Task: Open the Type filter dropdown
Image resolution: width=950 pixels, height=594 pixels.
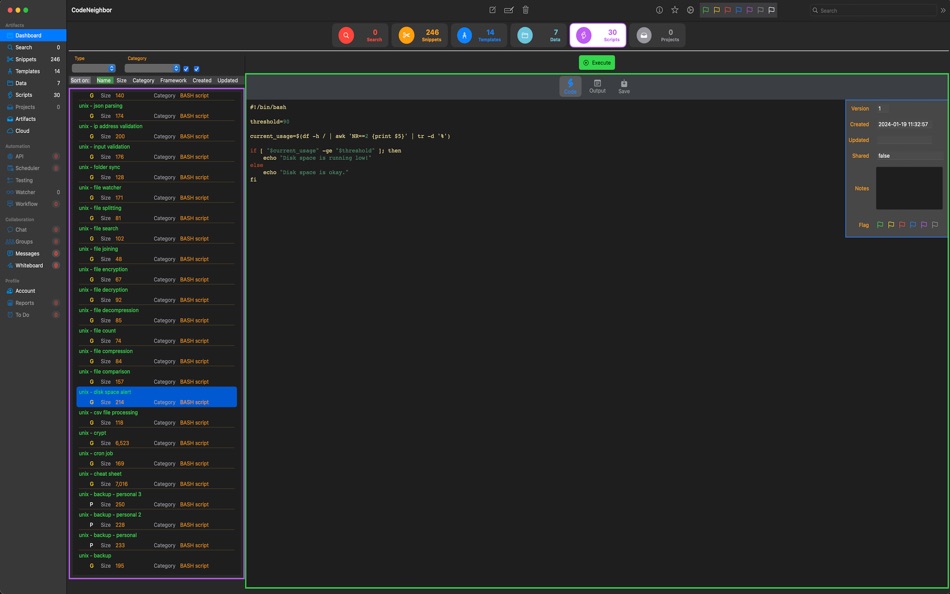Action: pos(94,69)
